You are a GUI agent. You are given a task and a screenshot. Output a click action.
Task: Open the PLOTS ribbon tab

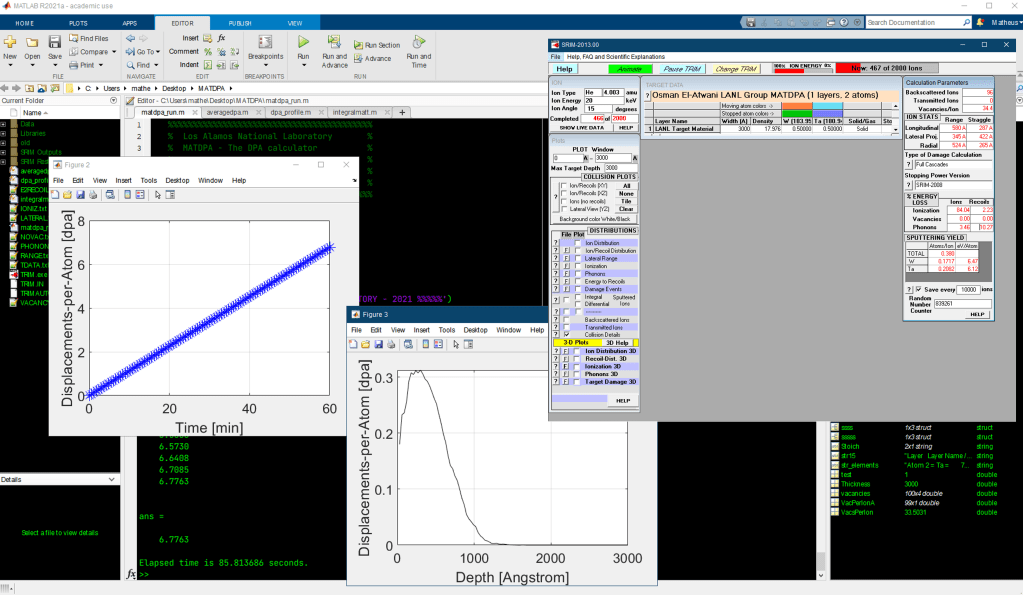[x=78, y=21]
